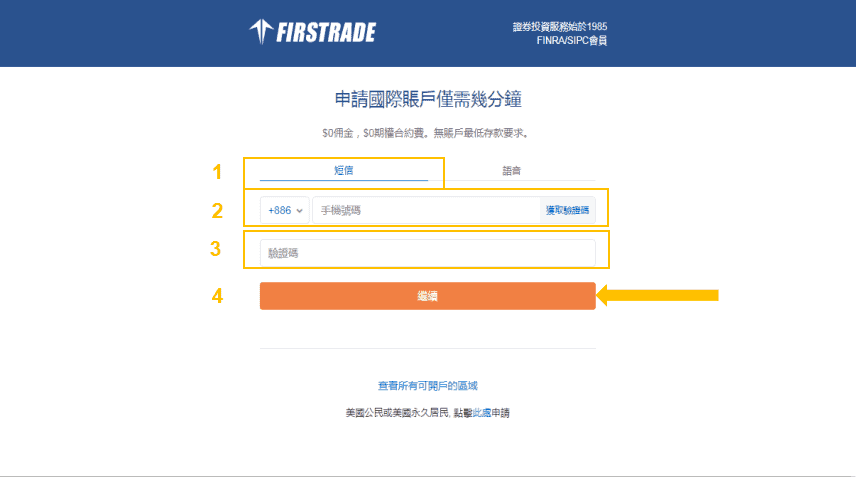This screenshot has height=477, width=856.
Task: Click the orange 繼續 button
Action: pyautogui.click(x=427, y=296)
